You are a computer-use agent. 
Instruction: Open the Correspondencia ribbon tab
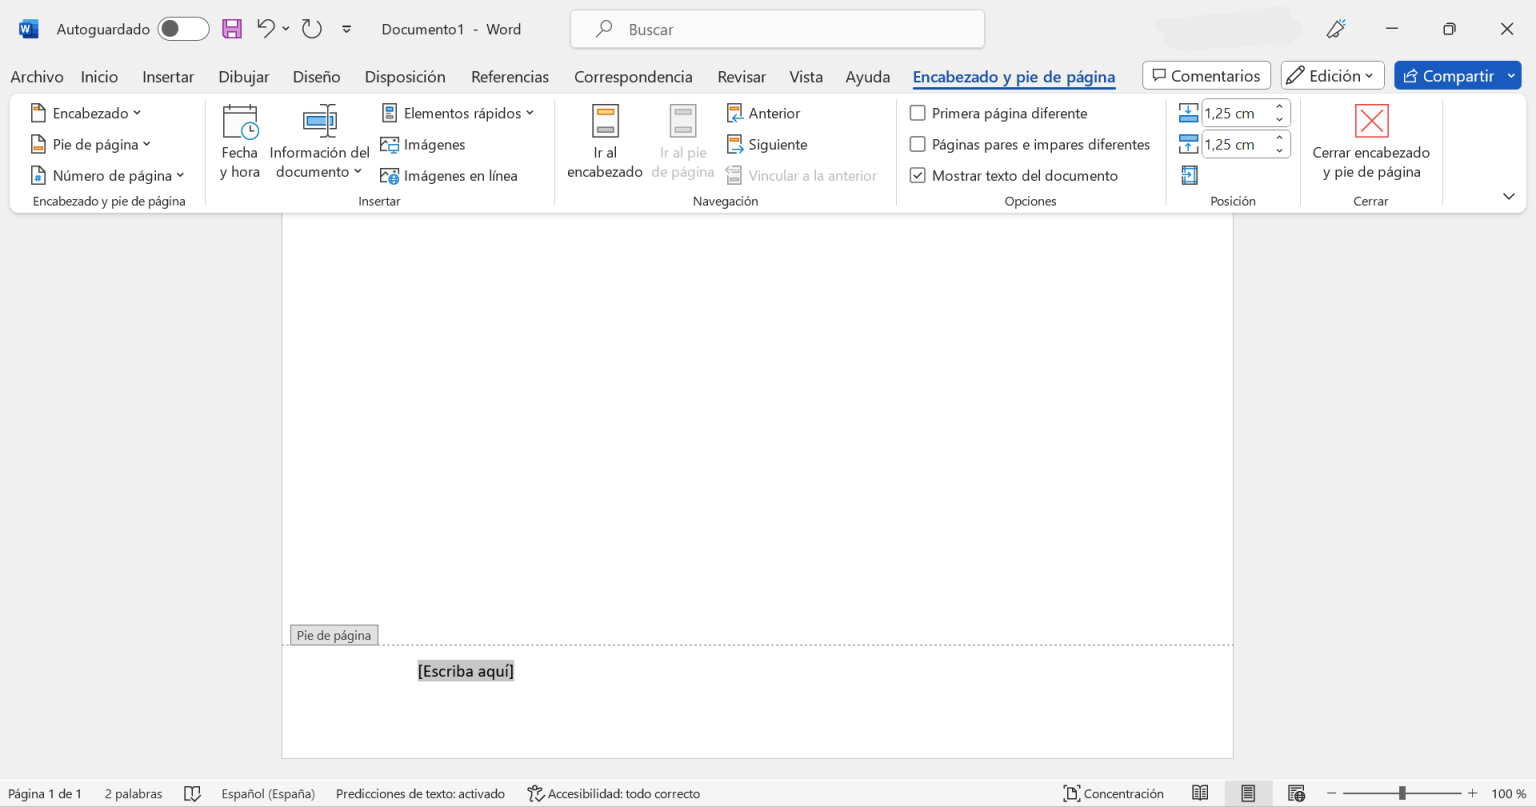coord(633,76)
